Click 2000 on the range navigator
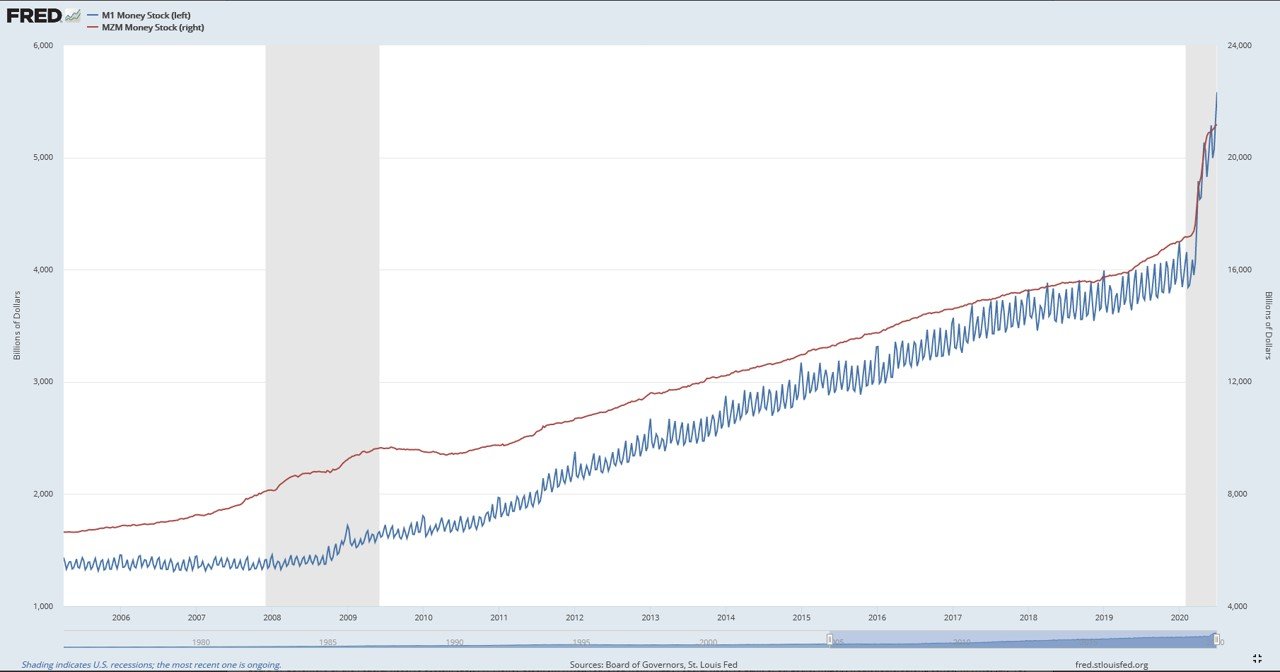This screenshot has height=672, width=1280. tap(708, 642)
